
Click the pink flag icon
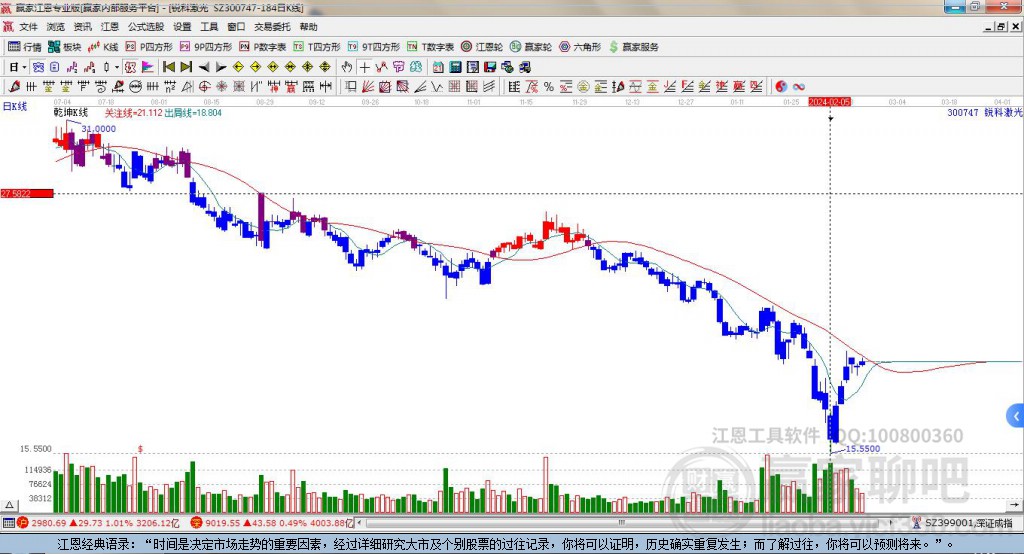click(148, 67)
